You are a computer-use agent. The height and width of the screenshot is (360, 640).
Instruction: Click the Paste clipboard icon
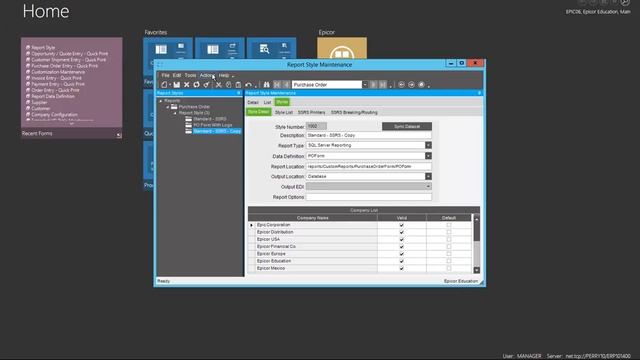pyautogui.click(x=238, y=84)
